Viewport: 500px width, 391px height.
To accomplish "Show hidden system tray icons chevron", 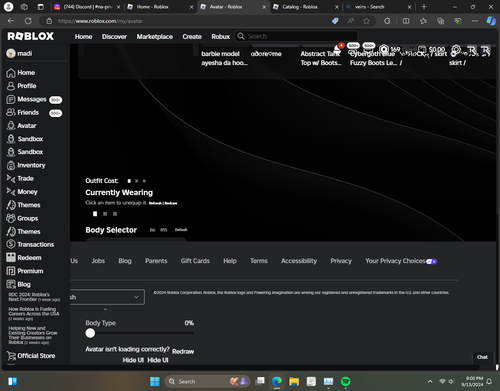I will coord(430,381).
